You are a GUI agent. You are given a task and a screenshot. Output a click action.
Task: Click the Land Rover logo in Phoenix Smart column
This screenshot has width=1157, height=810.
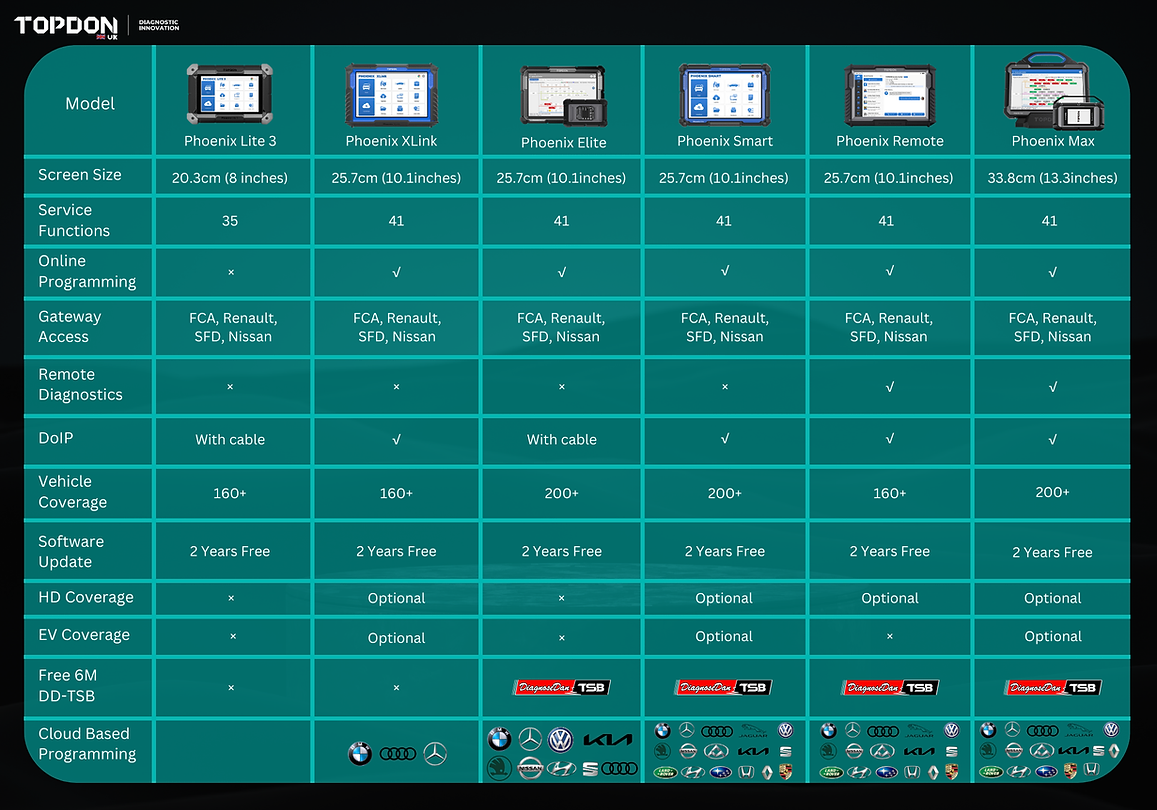[x=665, y=772]
